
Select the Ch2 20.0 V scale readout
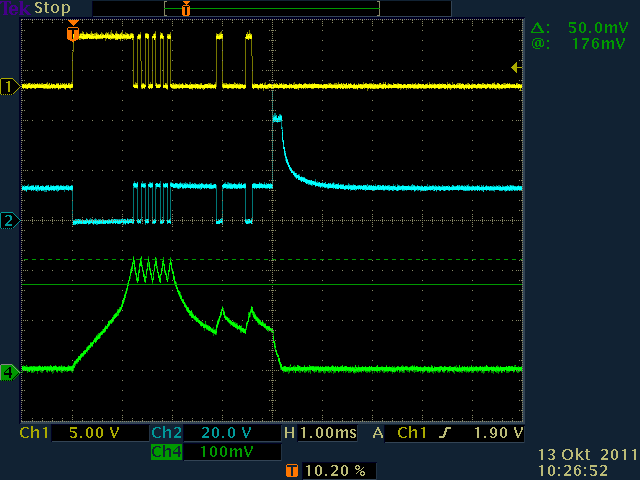click(x=214, y=434)
